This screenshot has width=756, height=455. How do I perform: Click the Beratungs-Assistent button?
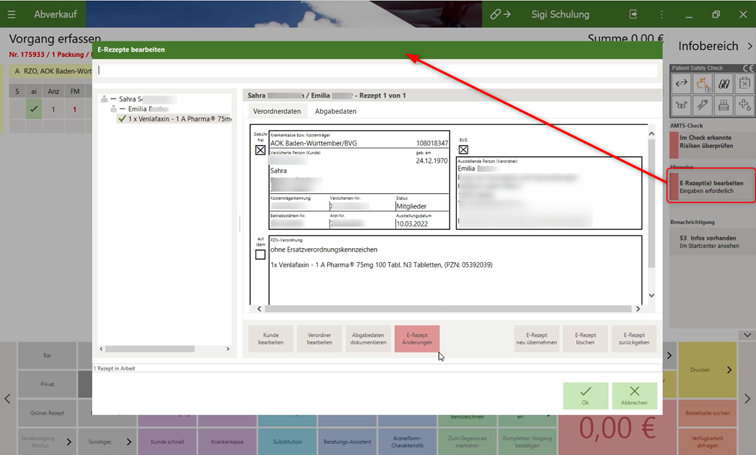347,442
